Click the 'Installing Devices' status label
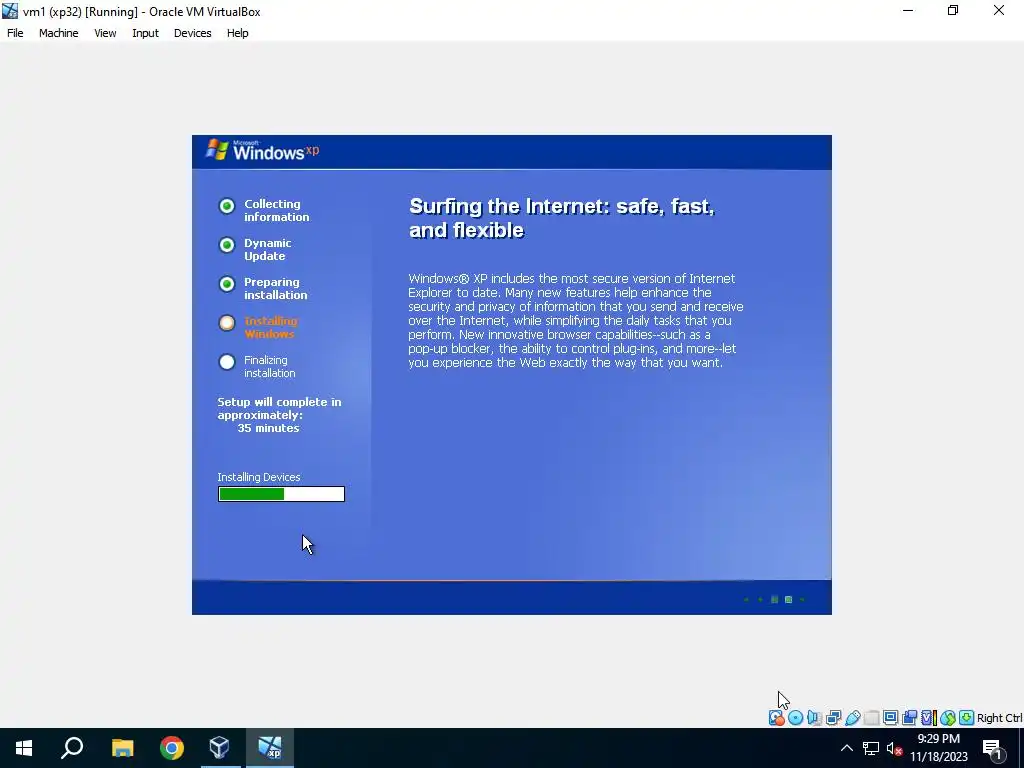The width and height of the screenshot is (1024, 768). 259,477
